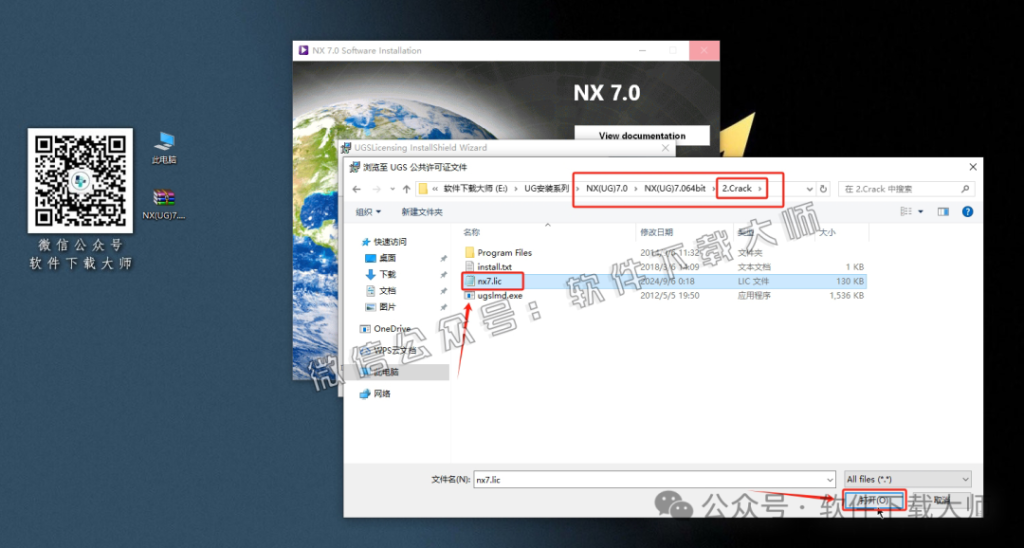
Task: Select NX(UG)7.064bit breadcrumb segment
Action: pyautogui.click(x=674, y=189)
